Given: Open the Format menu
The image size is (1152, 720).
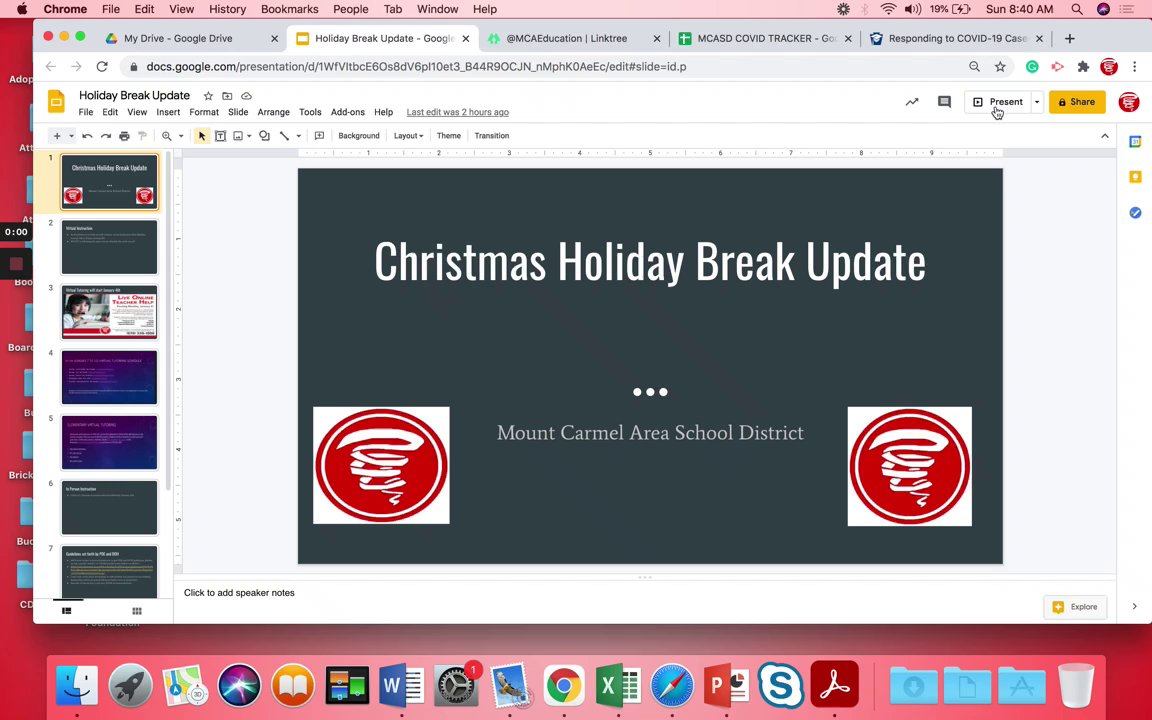Looking at the screenshot, I should click(x=204, y=112).
